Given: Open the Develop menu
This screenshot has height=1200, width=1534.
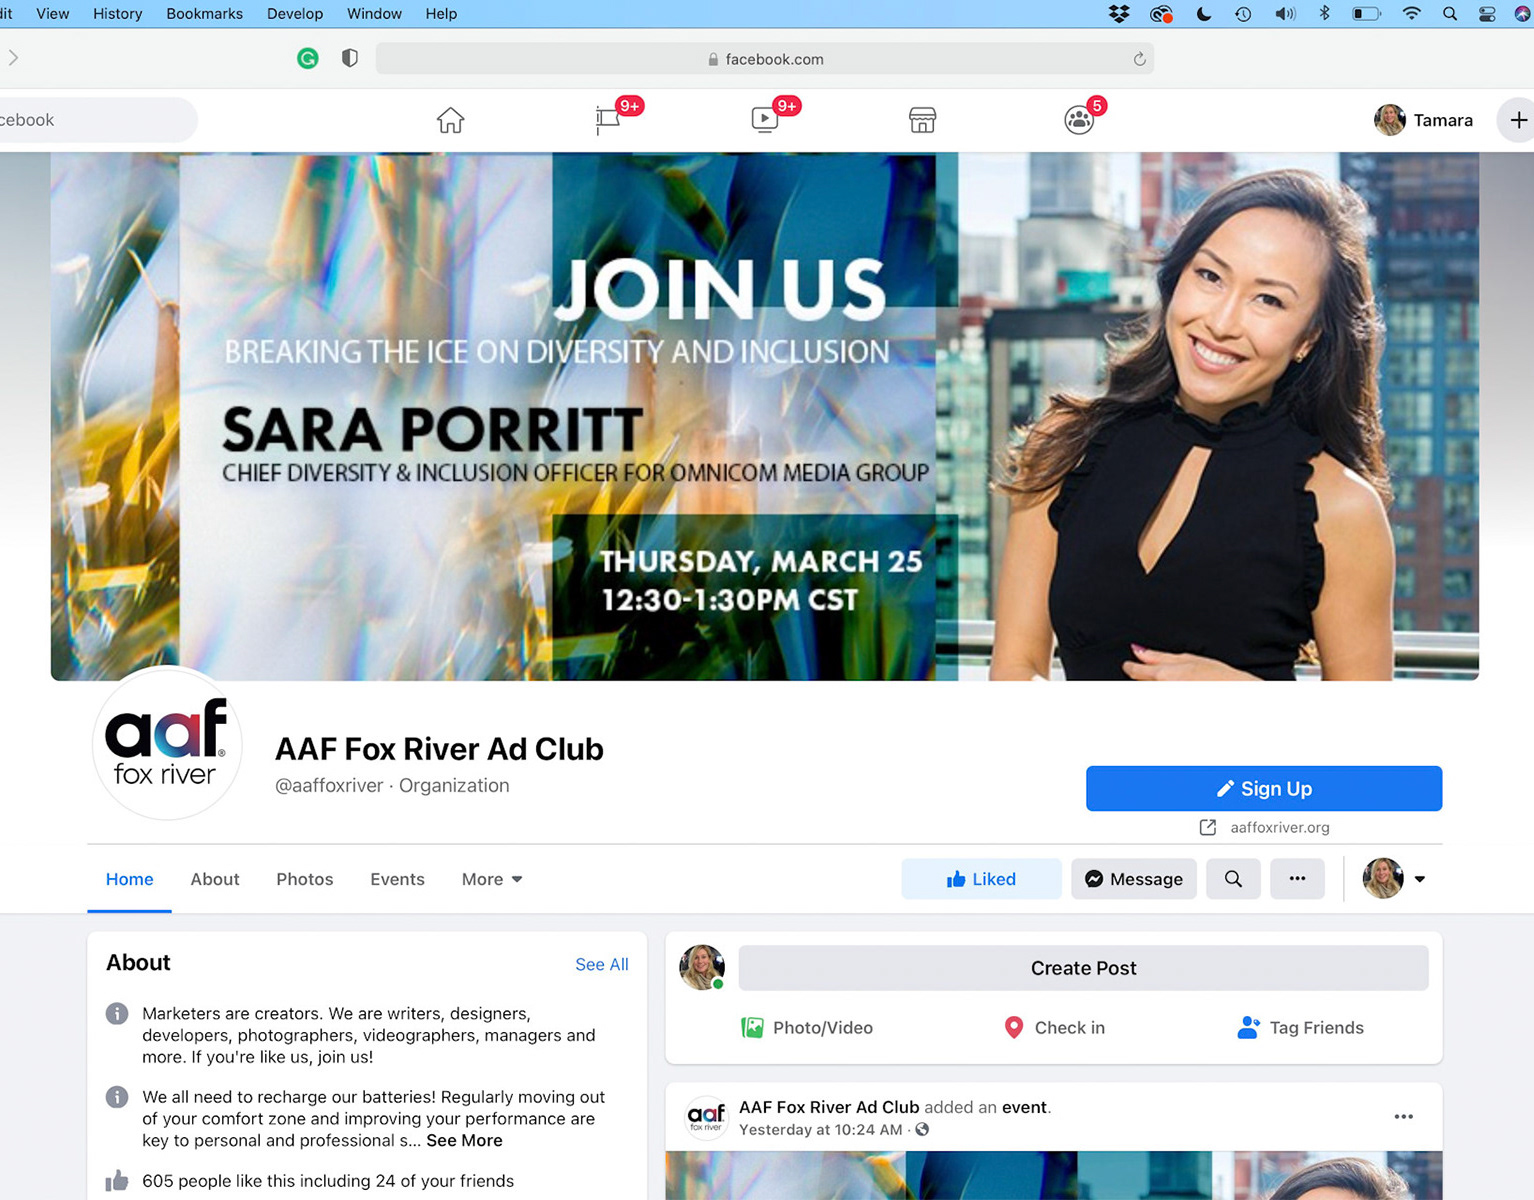Looking at the screenshot, I should click(295, 14).
